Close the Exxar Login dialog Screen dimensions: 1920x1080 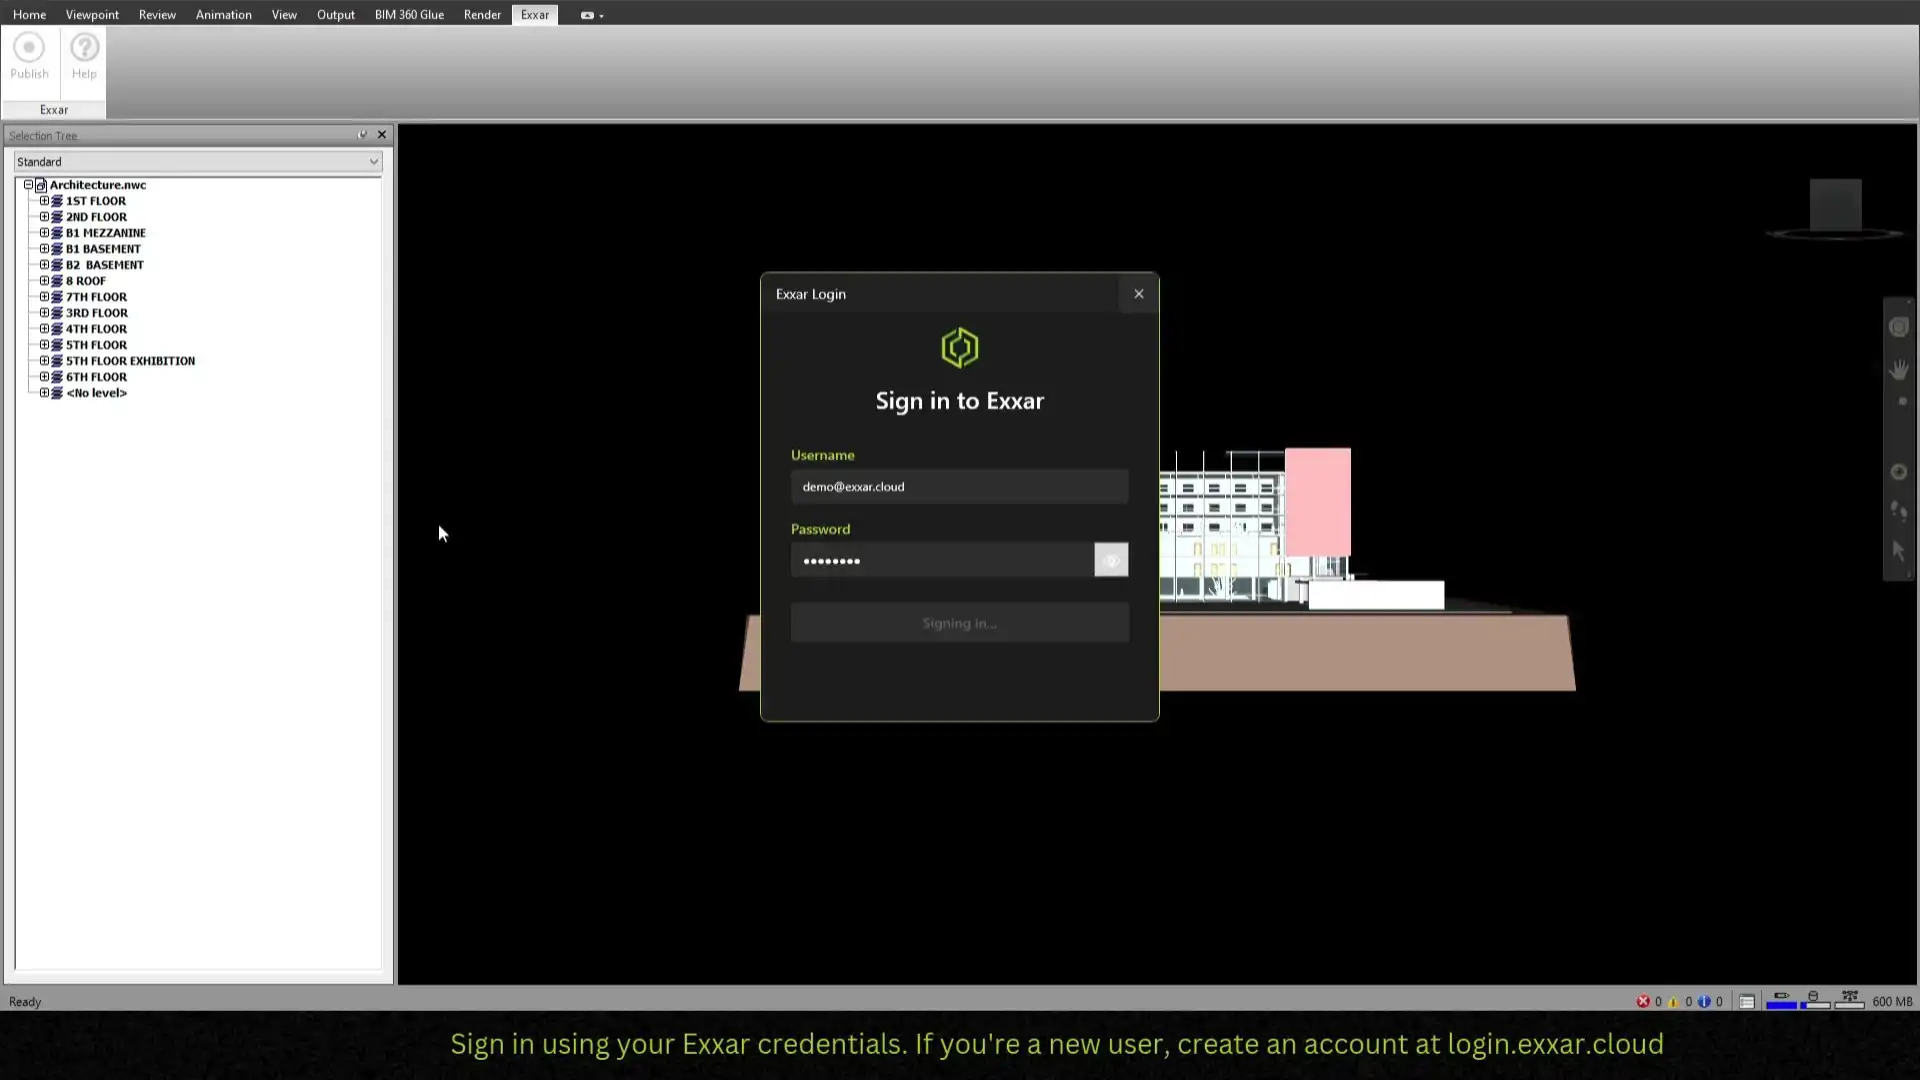point(1138,294)
